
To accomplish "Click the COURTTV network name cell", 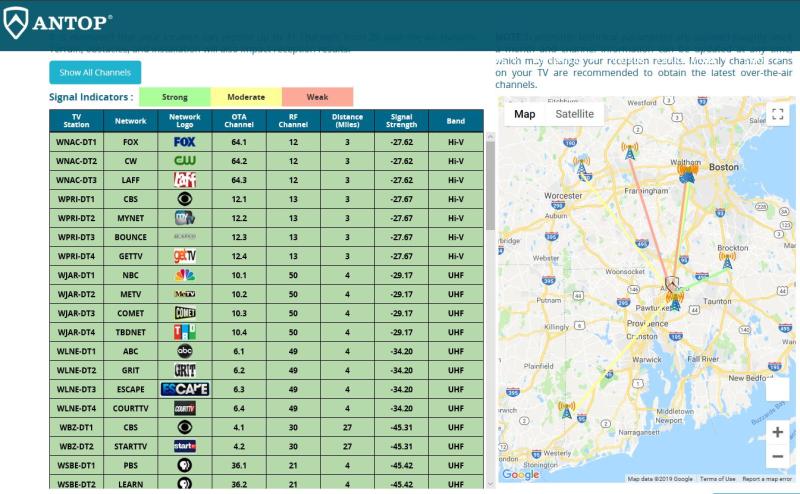I will 131,408.
